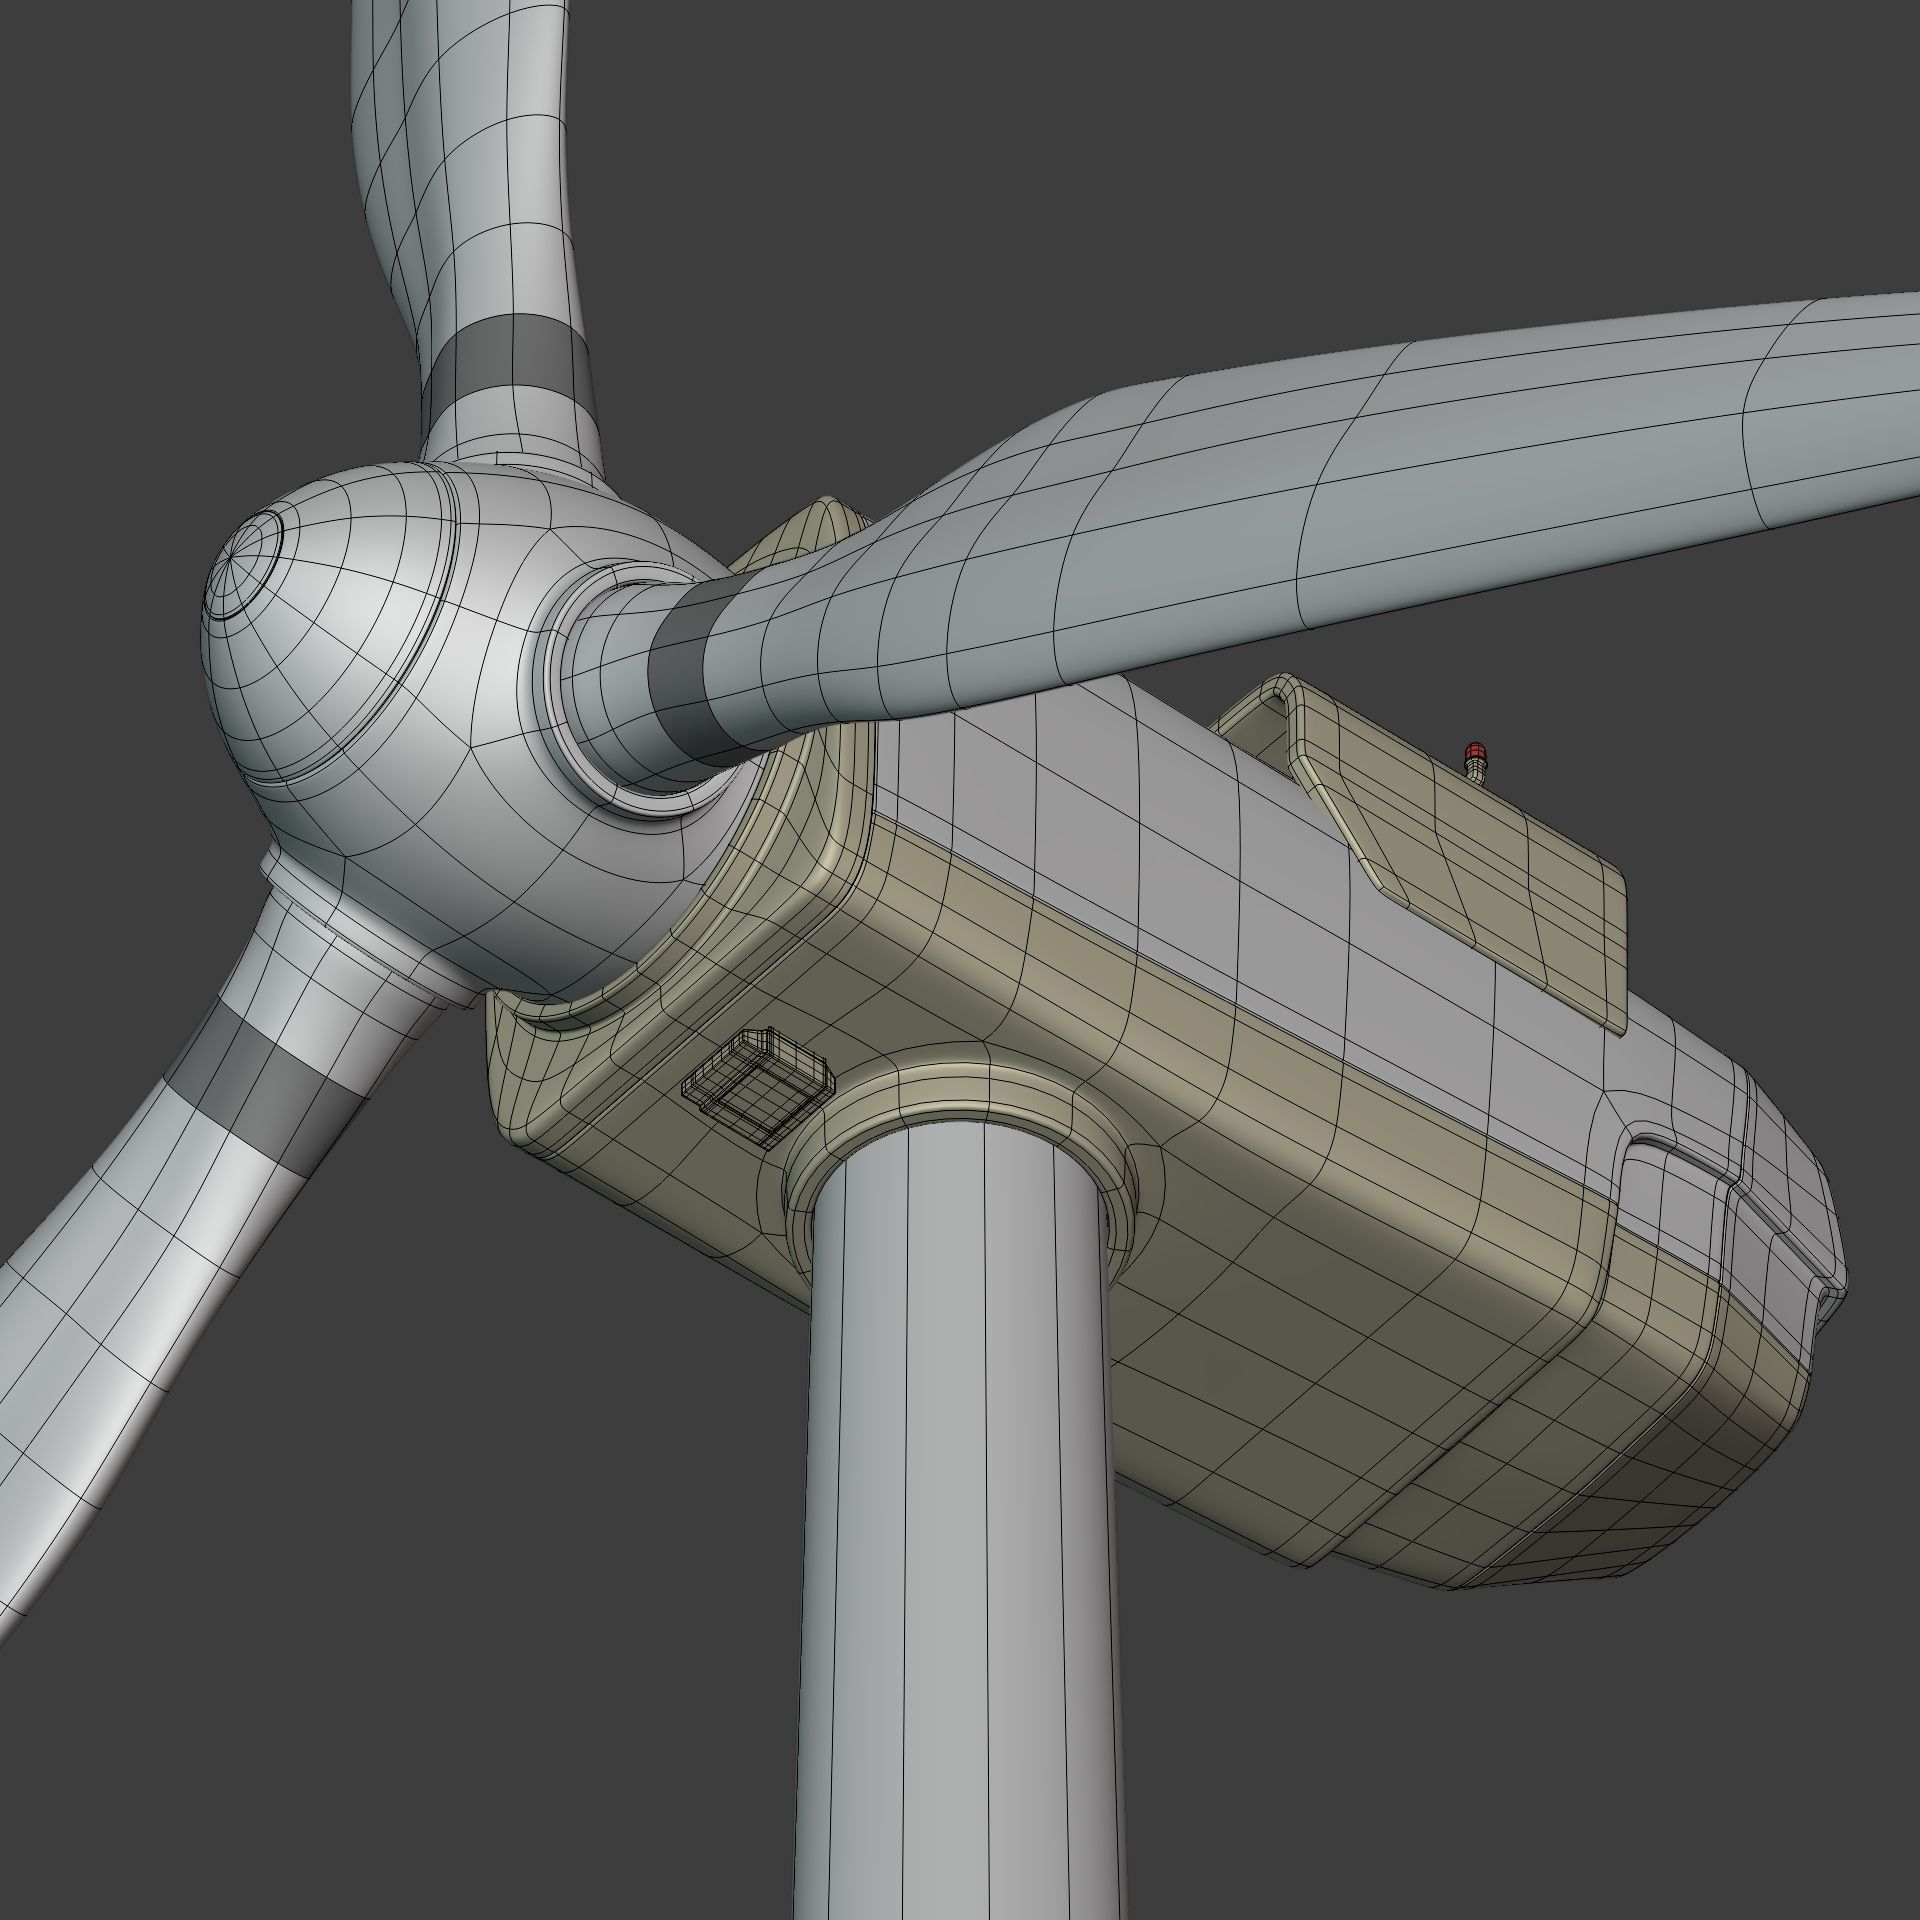Click the red beacon light atop nacelle
The height and width of the screenshot is (1920, 1920).
1474,752
